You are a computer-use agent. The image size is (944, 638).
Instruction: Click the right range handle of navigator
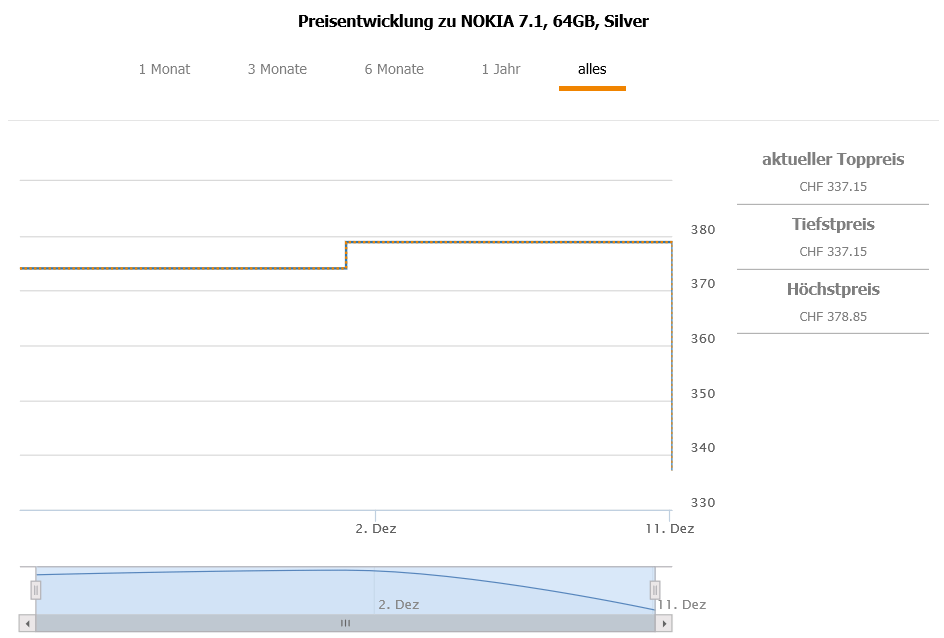point(655,590)
